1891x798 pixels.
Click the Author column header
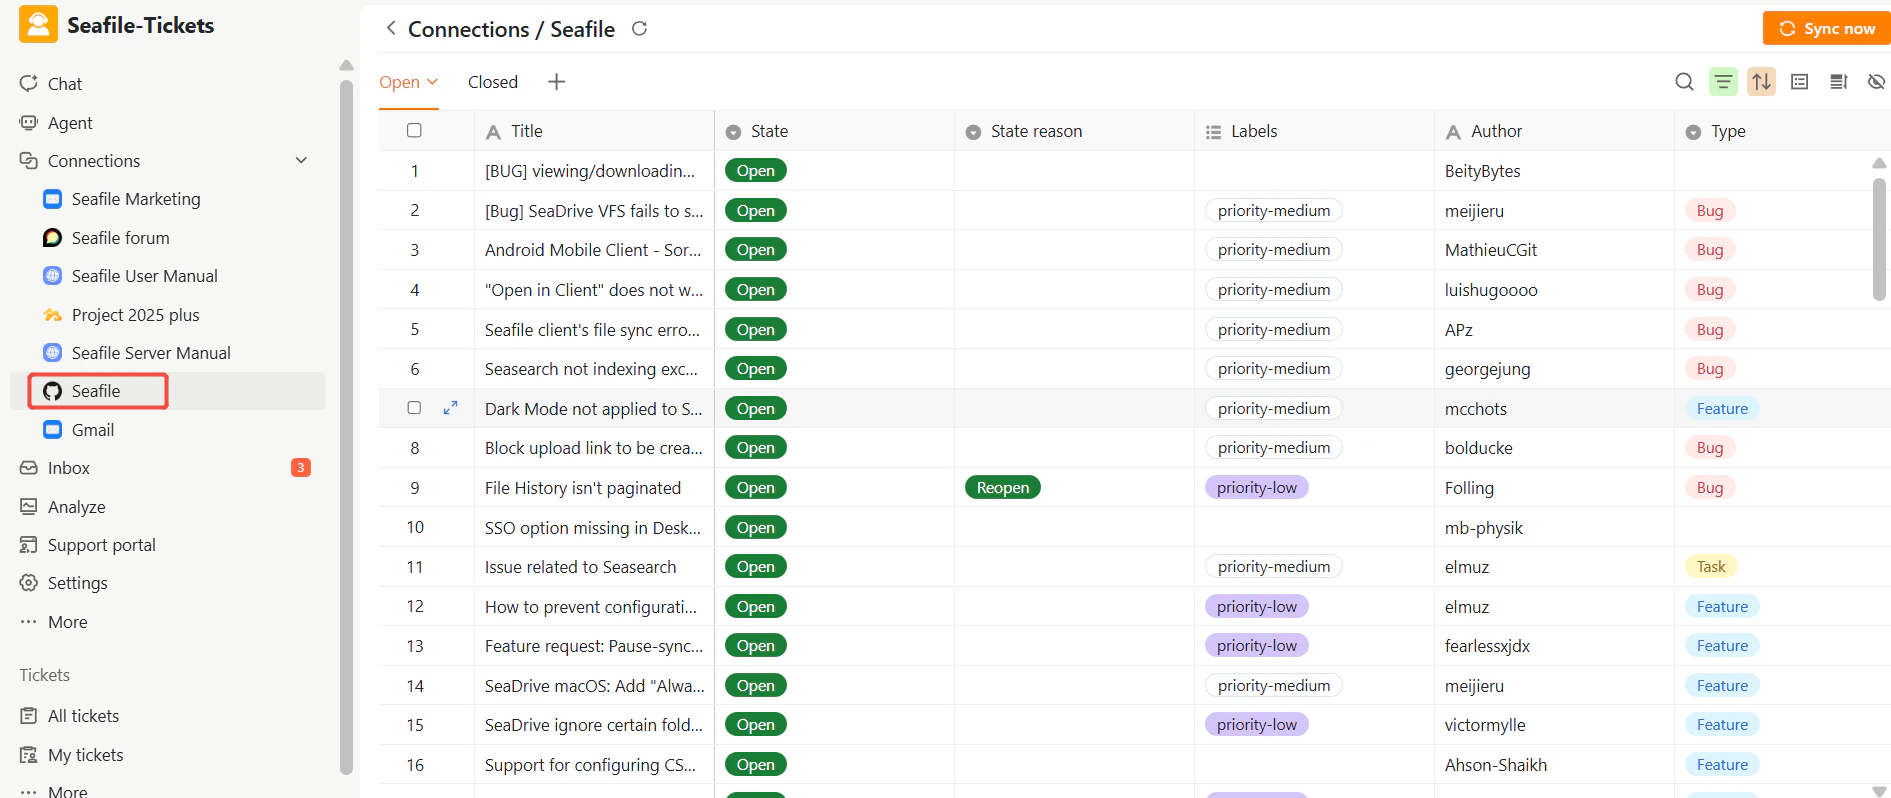[1554, 131]
